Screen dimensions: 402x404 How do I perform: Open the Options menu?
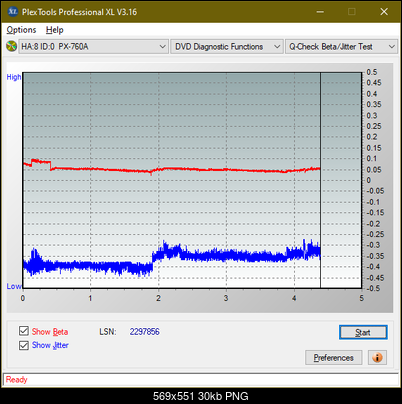pyautogui.click(x=21, y=30)
